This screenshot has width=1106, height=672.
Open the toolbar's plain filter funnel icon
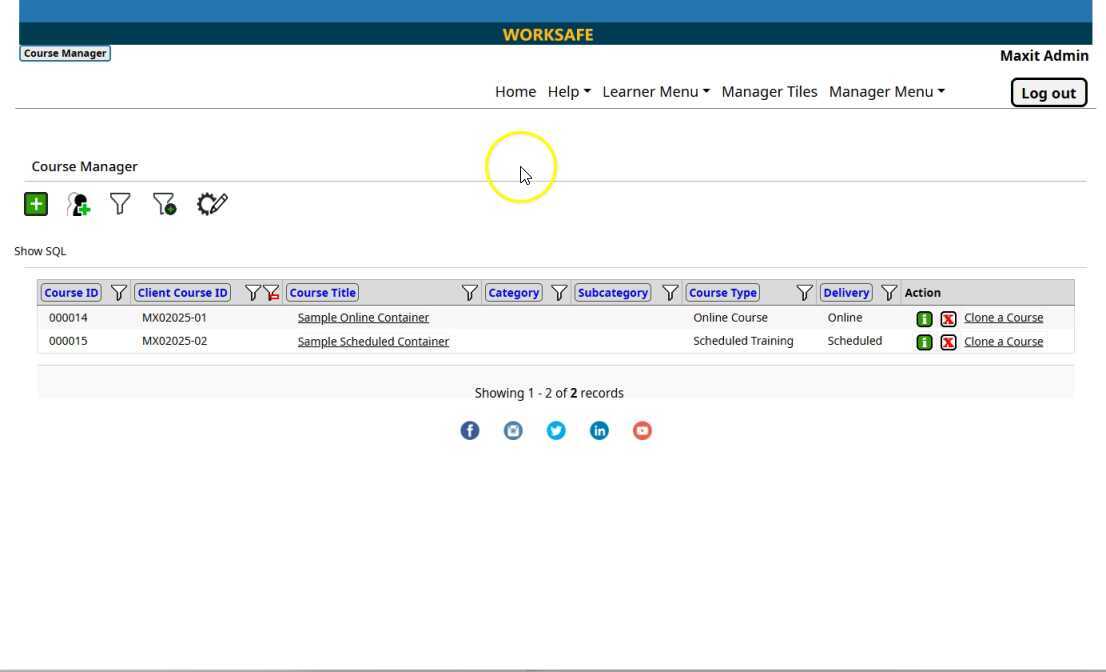click(x=120, y=204)
